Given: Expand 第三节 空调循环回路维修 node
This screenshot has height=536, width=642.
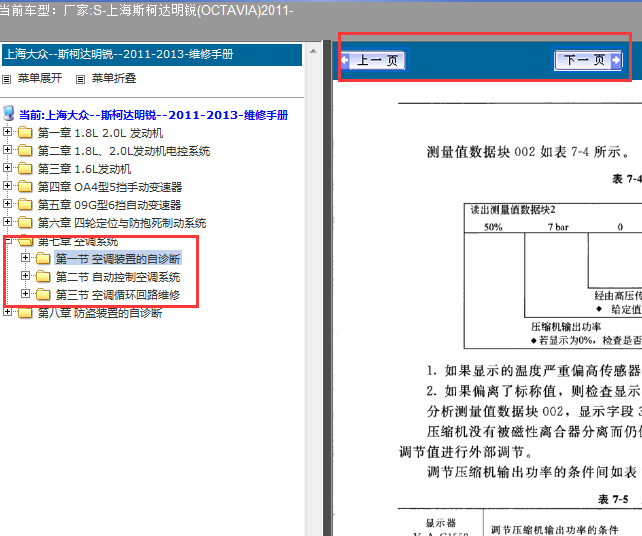Looking at the screenshot, I should [x=25, y=294].
